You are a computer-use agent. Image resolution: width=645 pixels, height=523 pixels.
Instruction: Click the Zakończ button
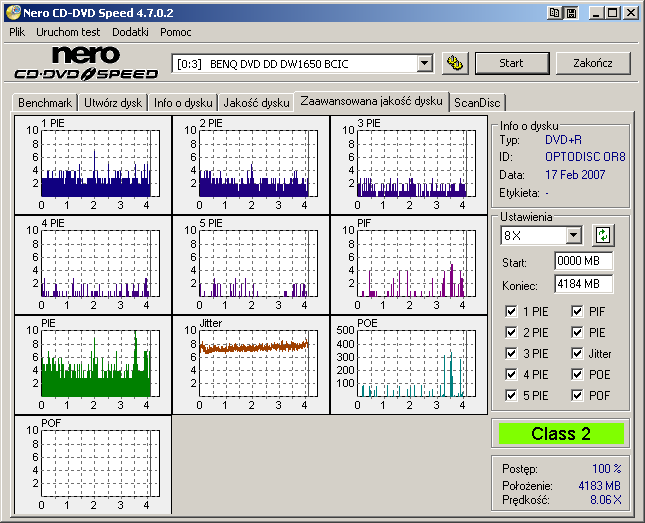(x=593, y=63)
